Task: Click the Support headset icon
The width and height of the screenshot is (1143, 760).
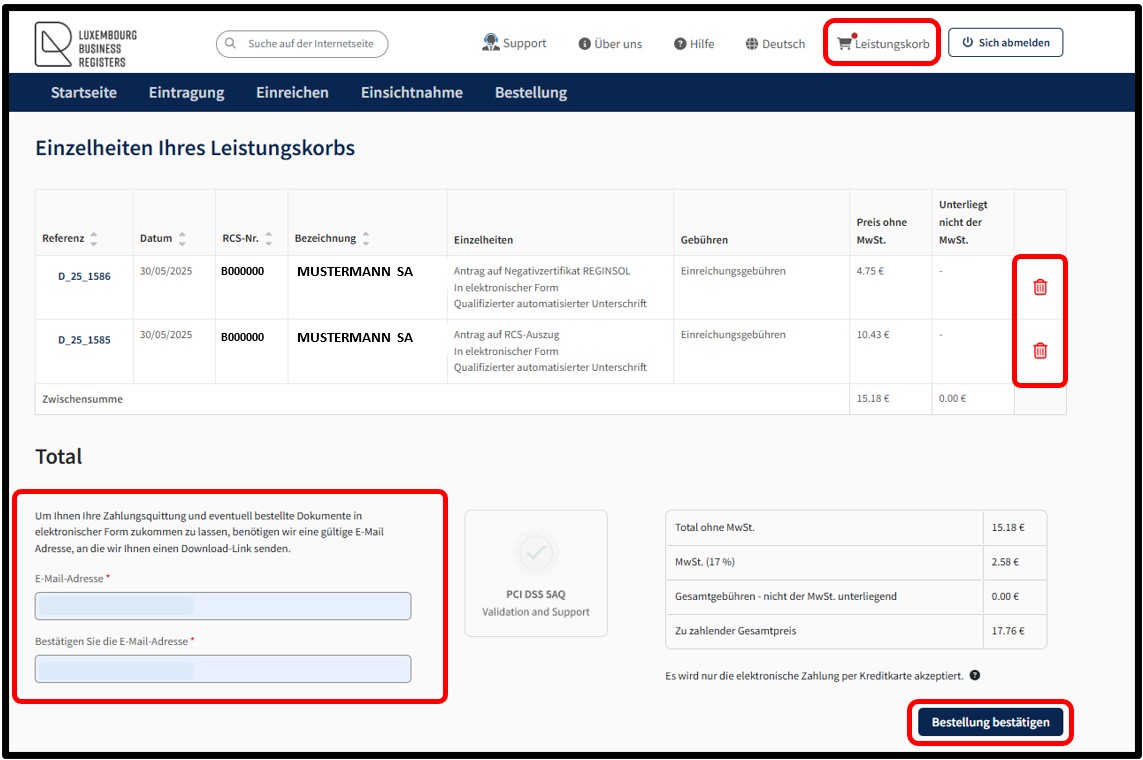Action: [x=491, y=42]
